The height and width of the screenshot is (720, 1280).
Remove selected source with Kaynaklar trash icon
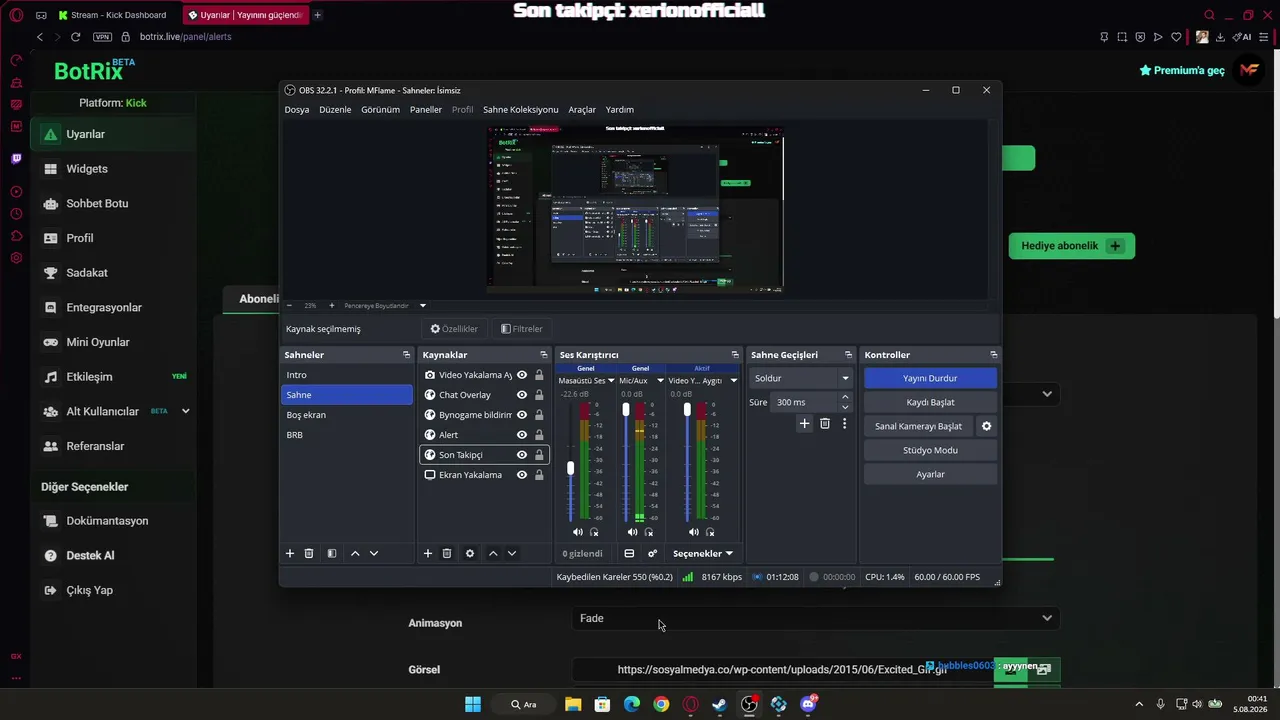click(447, 553)
